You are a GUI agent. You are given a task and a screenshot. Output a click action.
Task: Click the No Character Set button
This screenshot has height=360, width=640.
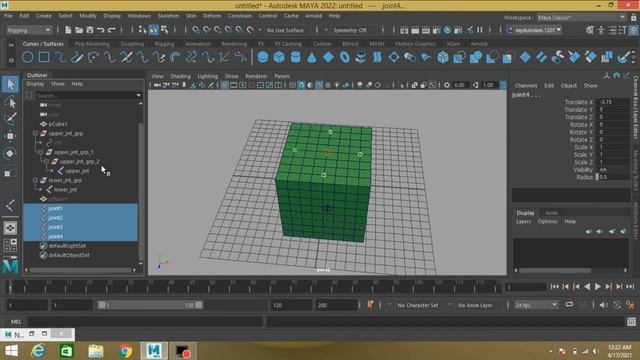click(x=418, y=305)
